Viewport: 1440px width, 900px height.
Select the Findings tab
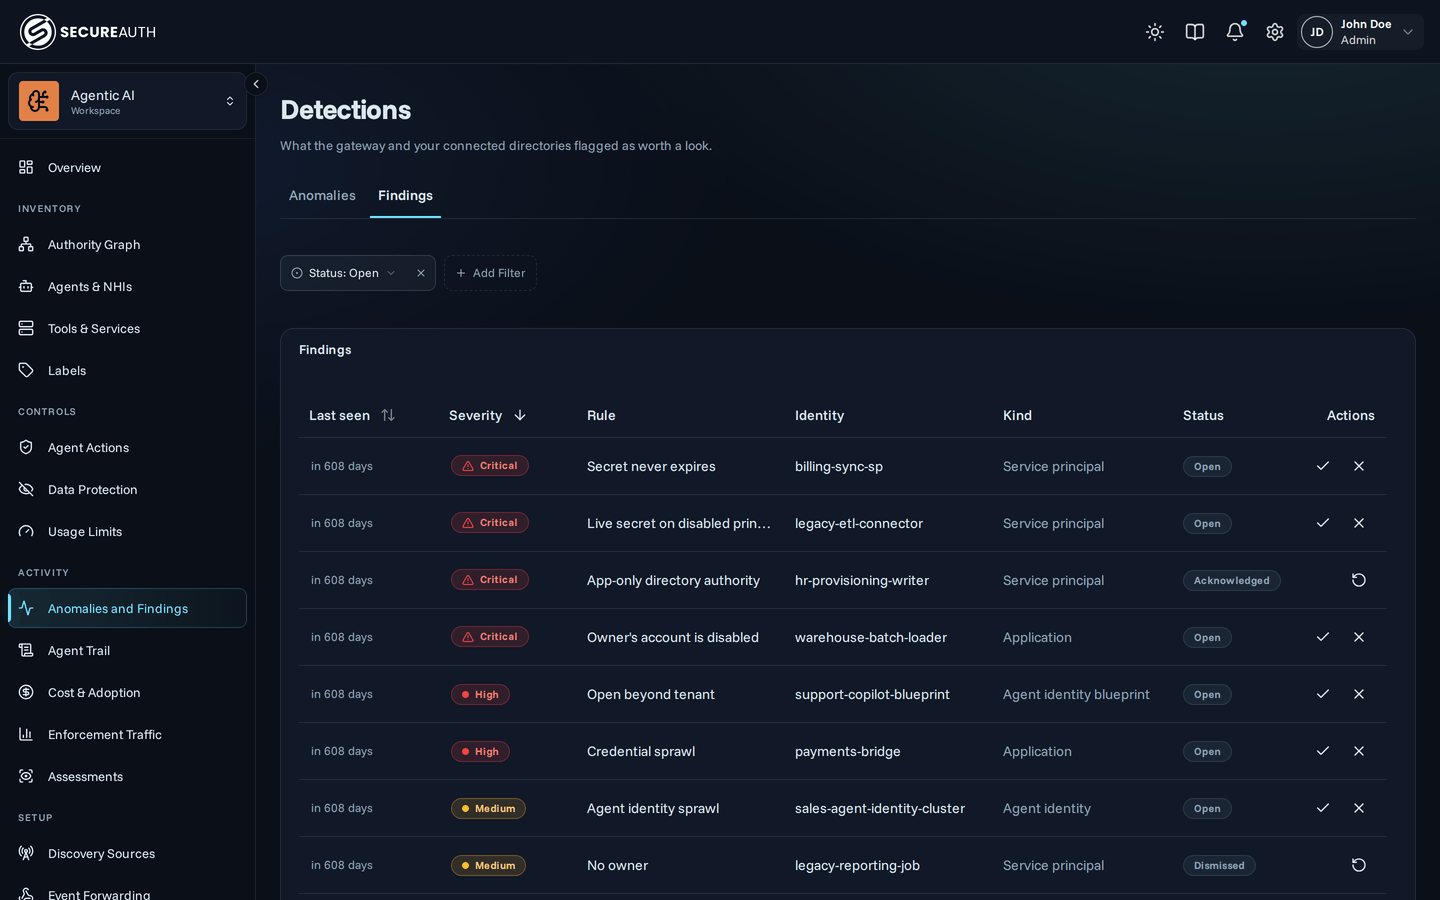point(405,196)
